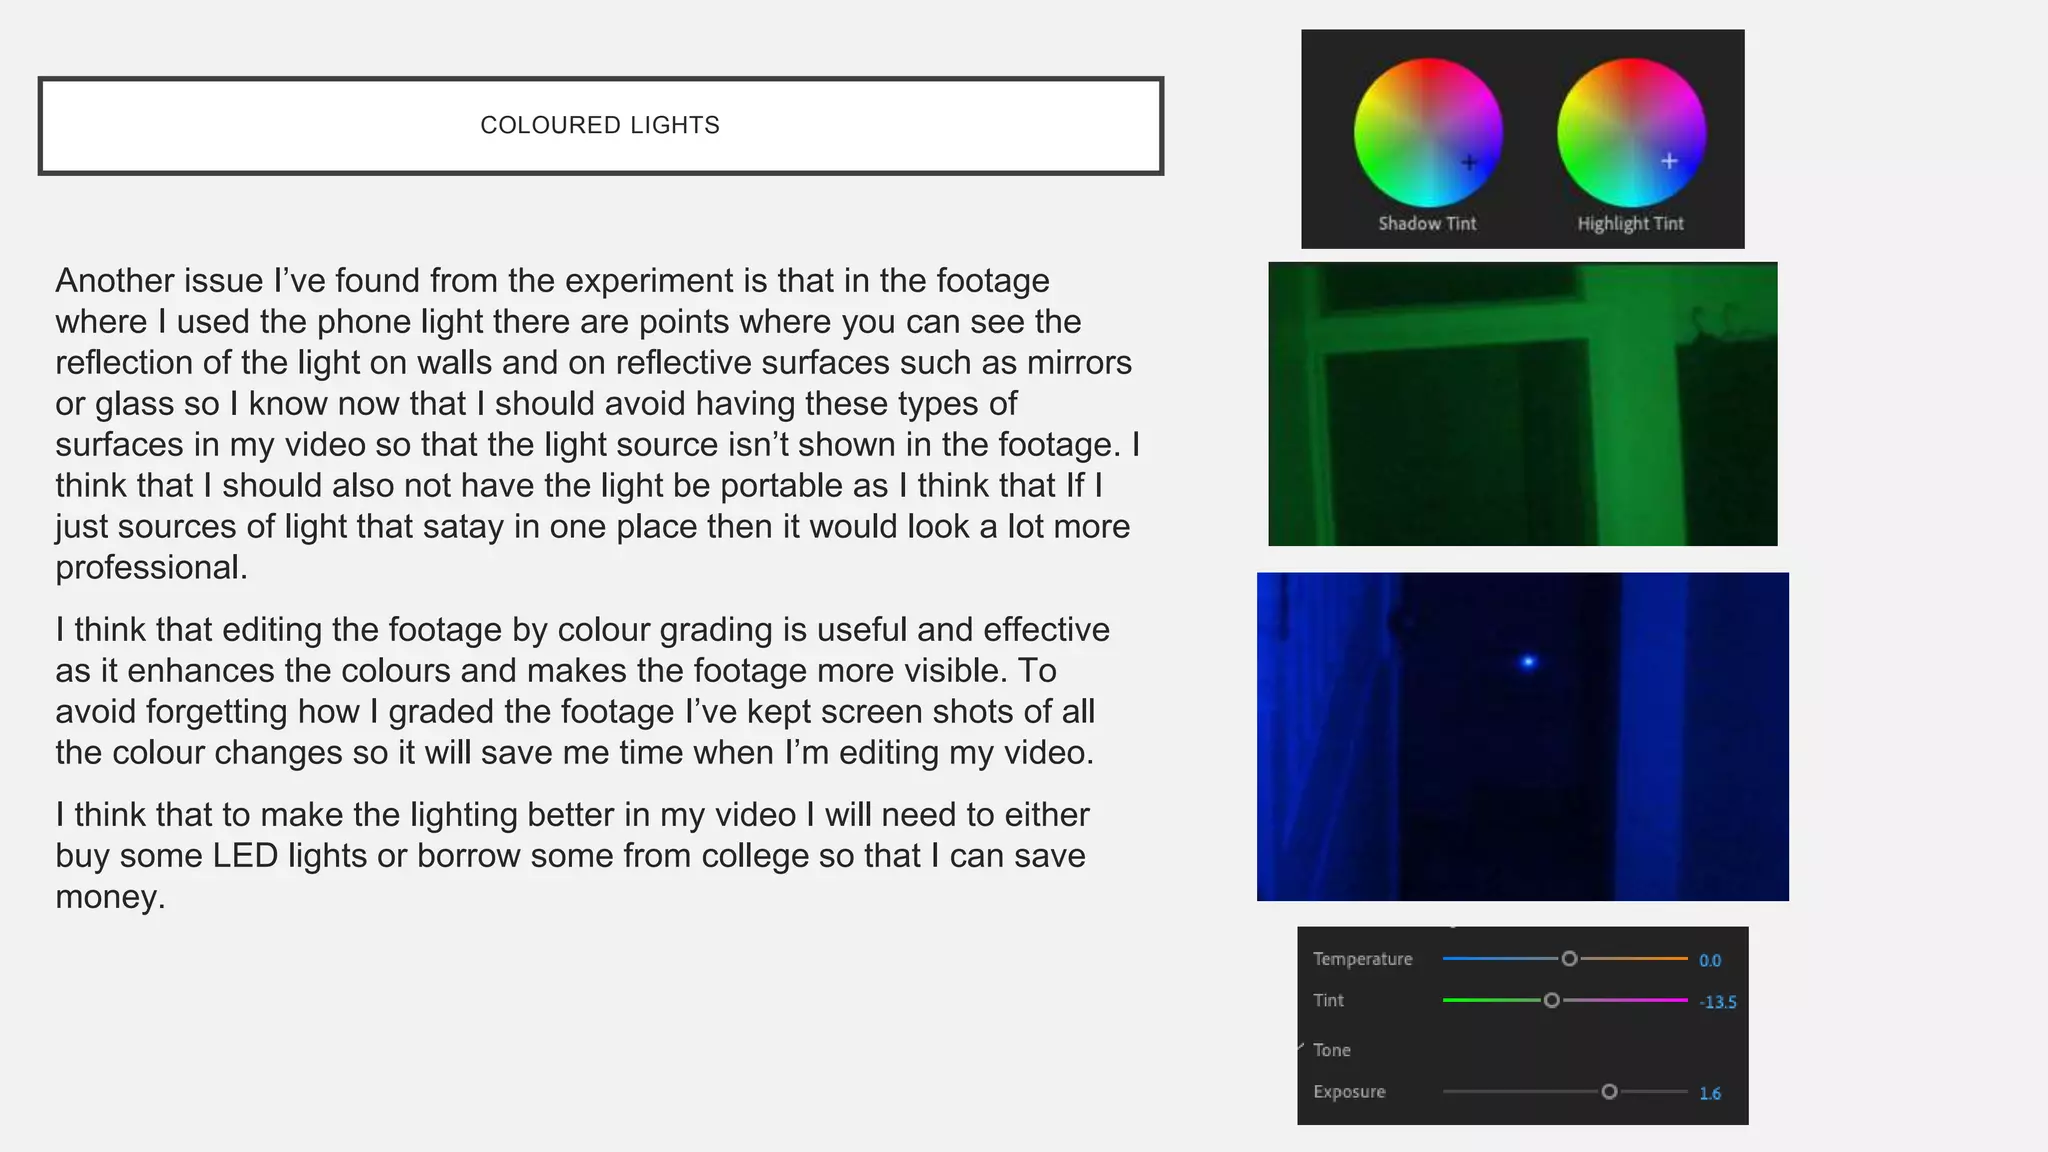Click the Exposure value 1.6
The image size is (2048, 1152).
pos(1710,1094)
